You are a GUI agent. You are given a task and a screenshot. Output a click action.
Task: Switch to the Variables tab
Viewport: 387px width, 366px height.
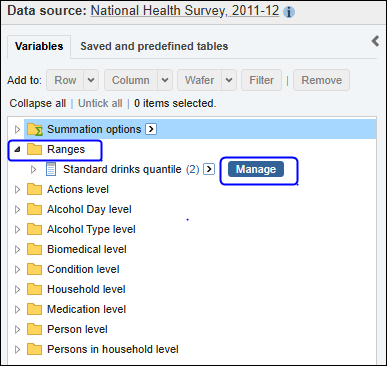tap(39, 46)
